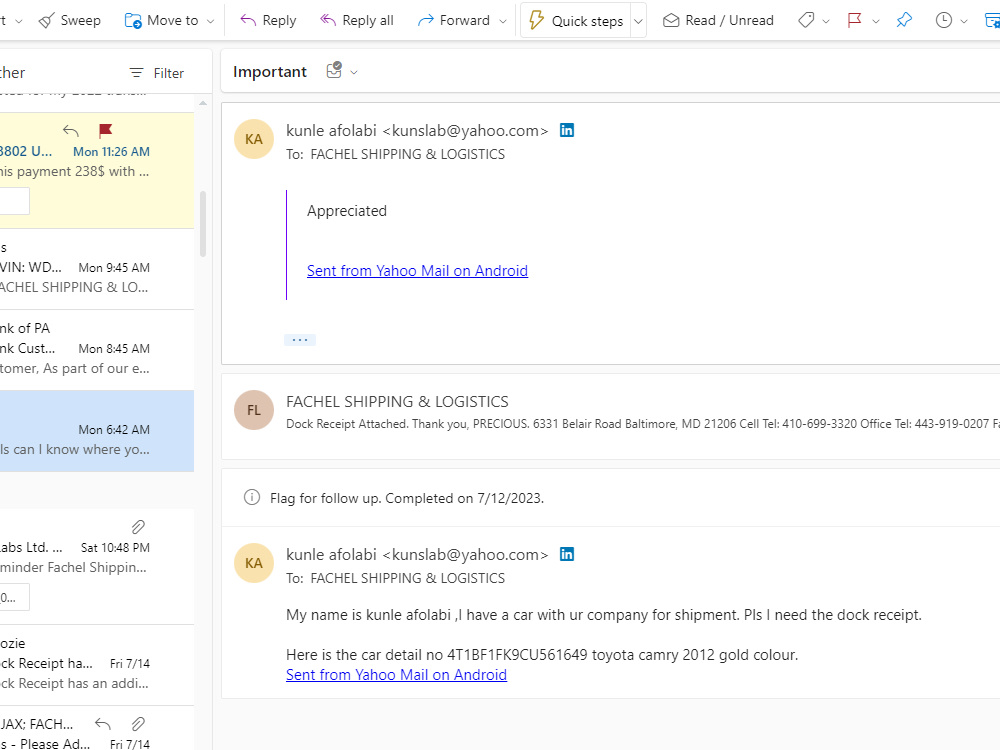1000x750 pixels.
Task: Expand the tag categories dropdown
Action: (826, 21)
